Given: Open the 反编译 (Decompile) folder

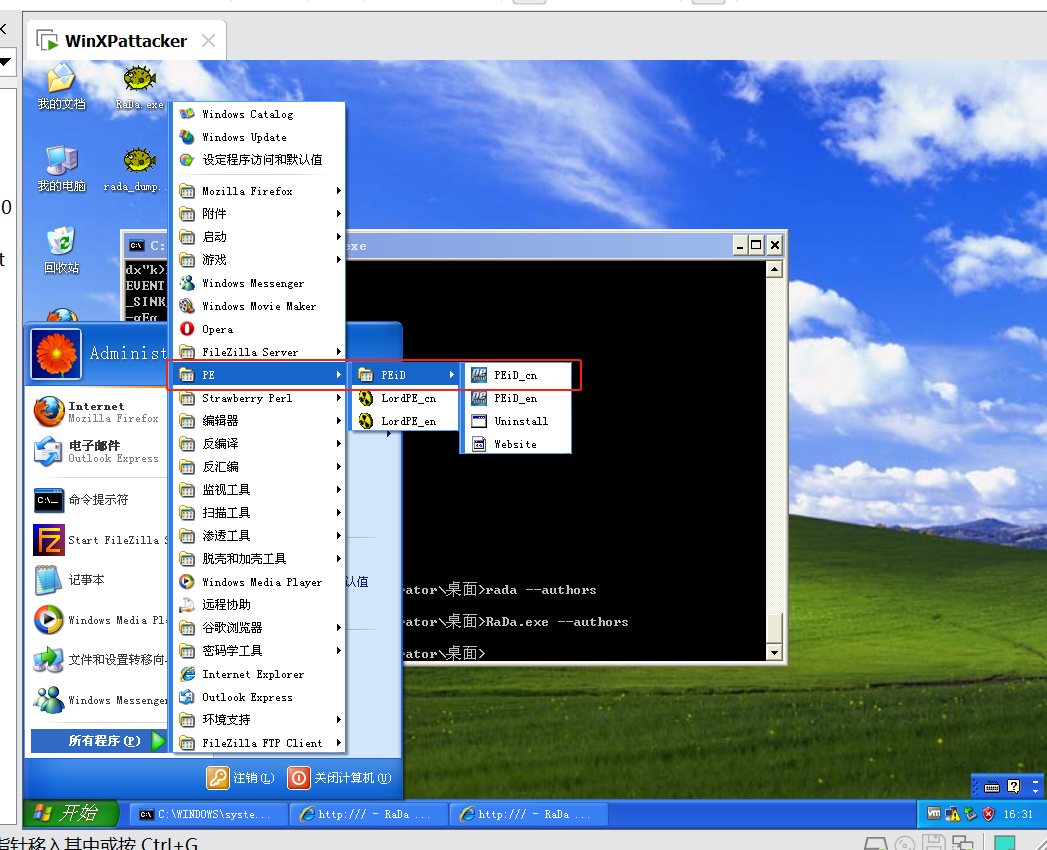Looking at the screenshot, I should tap(259, 444).
